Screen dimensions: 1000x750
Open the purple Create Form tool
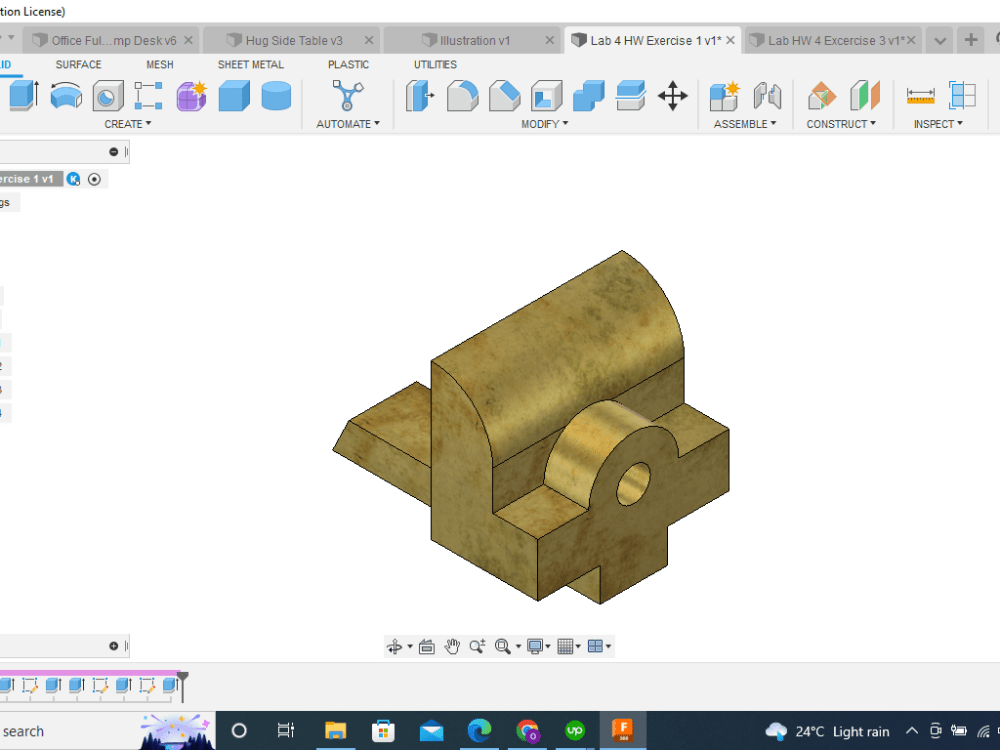click(x=191, y=96)
